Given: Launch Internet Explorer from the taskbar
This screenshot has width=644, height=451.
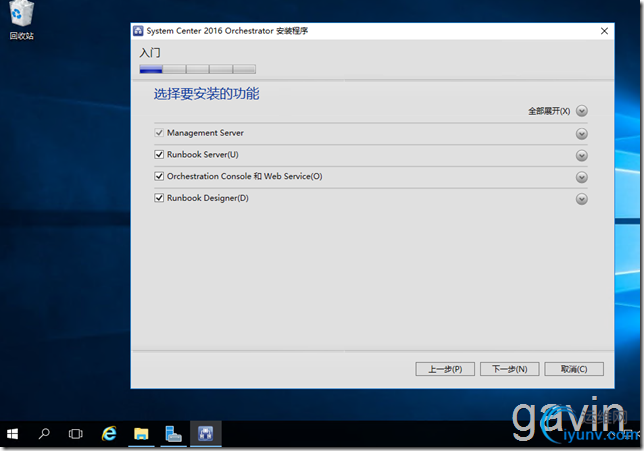Looking at the screenshot, I should pyautogui.click(x=109, y=434).
